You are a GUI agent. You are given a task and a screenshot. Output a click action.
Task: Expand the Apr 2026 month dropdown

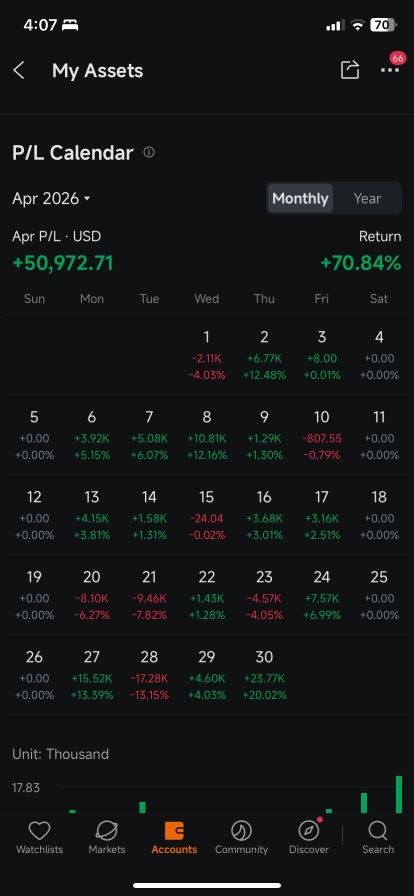[51, 198]
